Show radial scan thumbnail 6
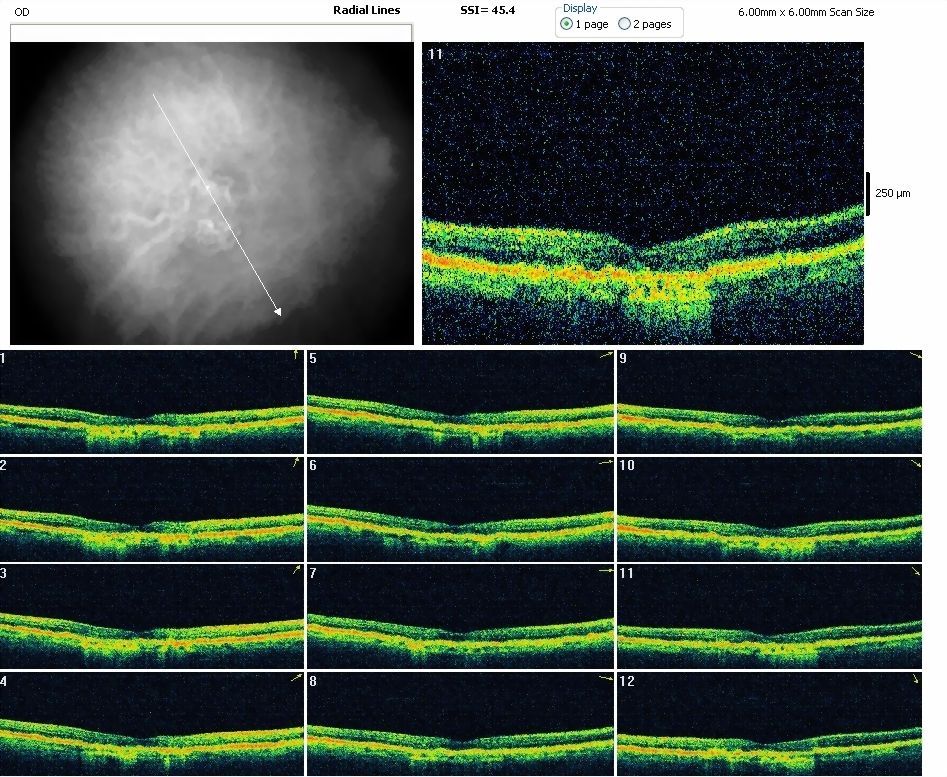 click(460, 509)
